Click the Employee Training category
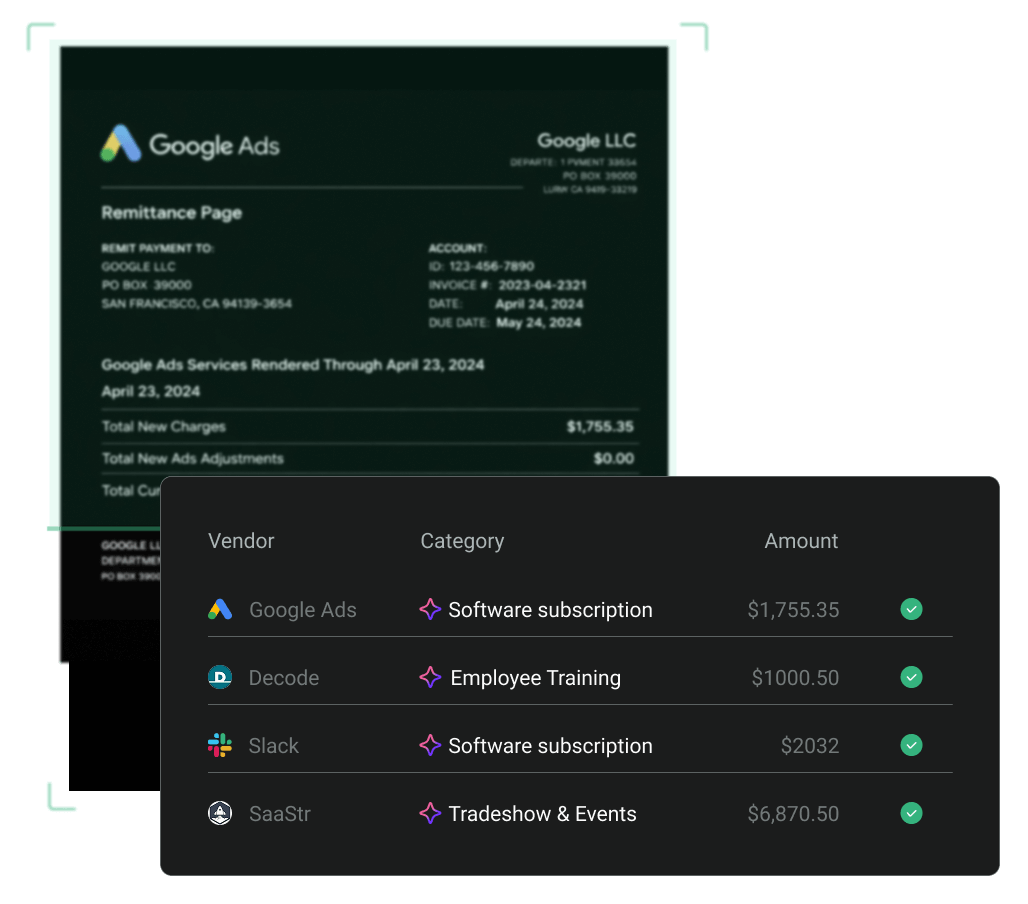The image size is (1028, 904). tap(536, 678)
